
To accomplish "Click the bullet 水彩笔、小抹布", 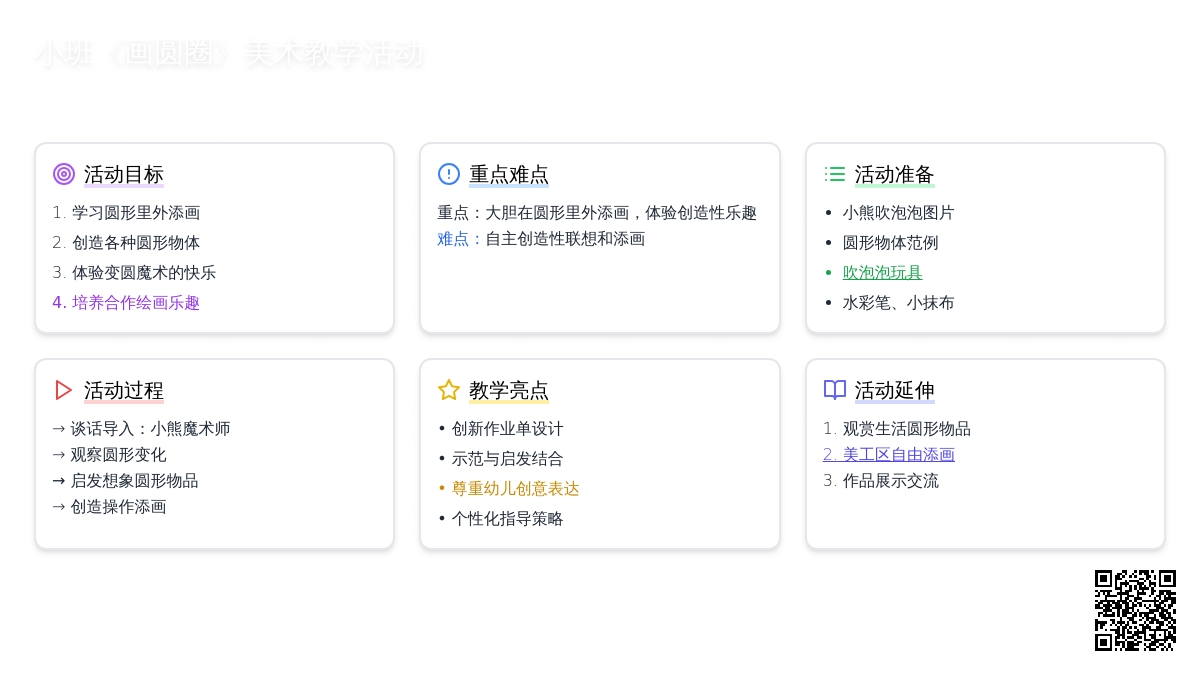I will click(x=899, y=302).
